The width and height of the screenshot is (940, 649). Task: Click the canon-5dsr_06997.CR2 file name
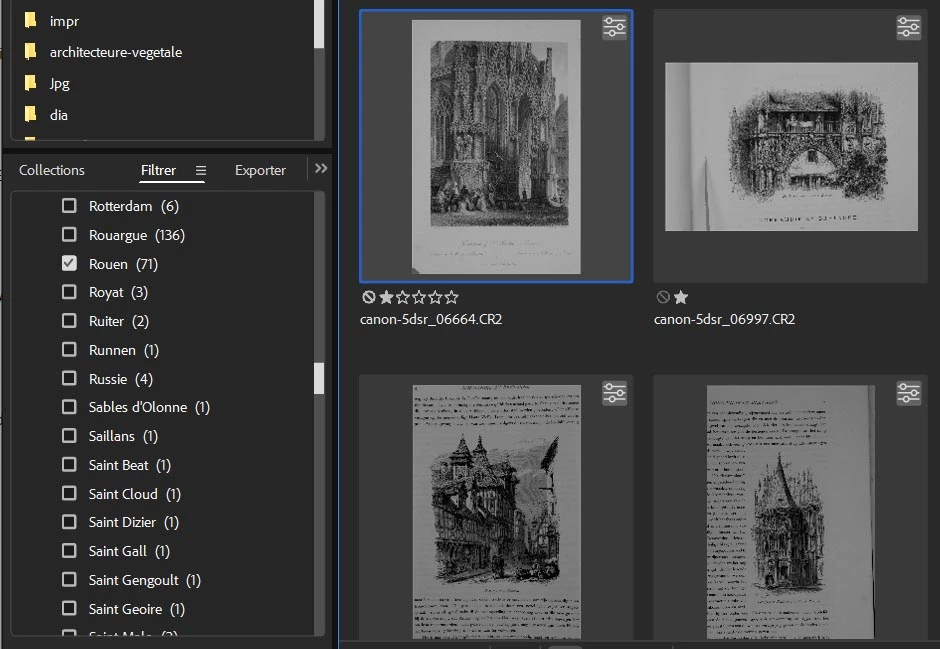(x=725, y=319)
